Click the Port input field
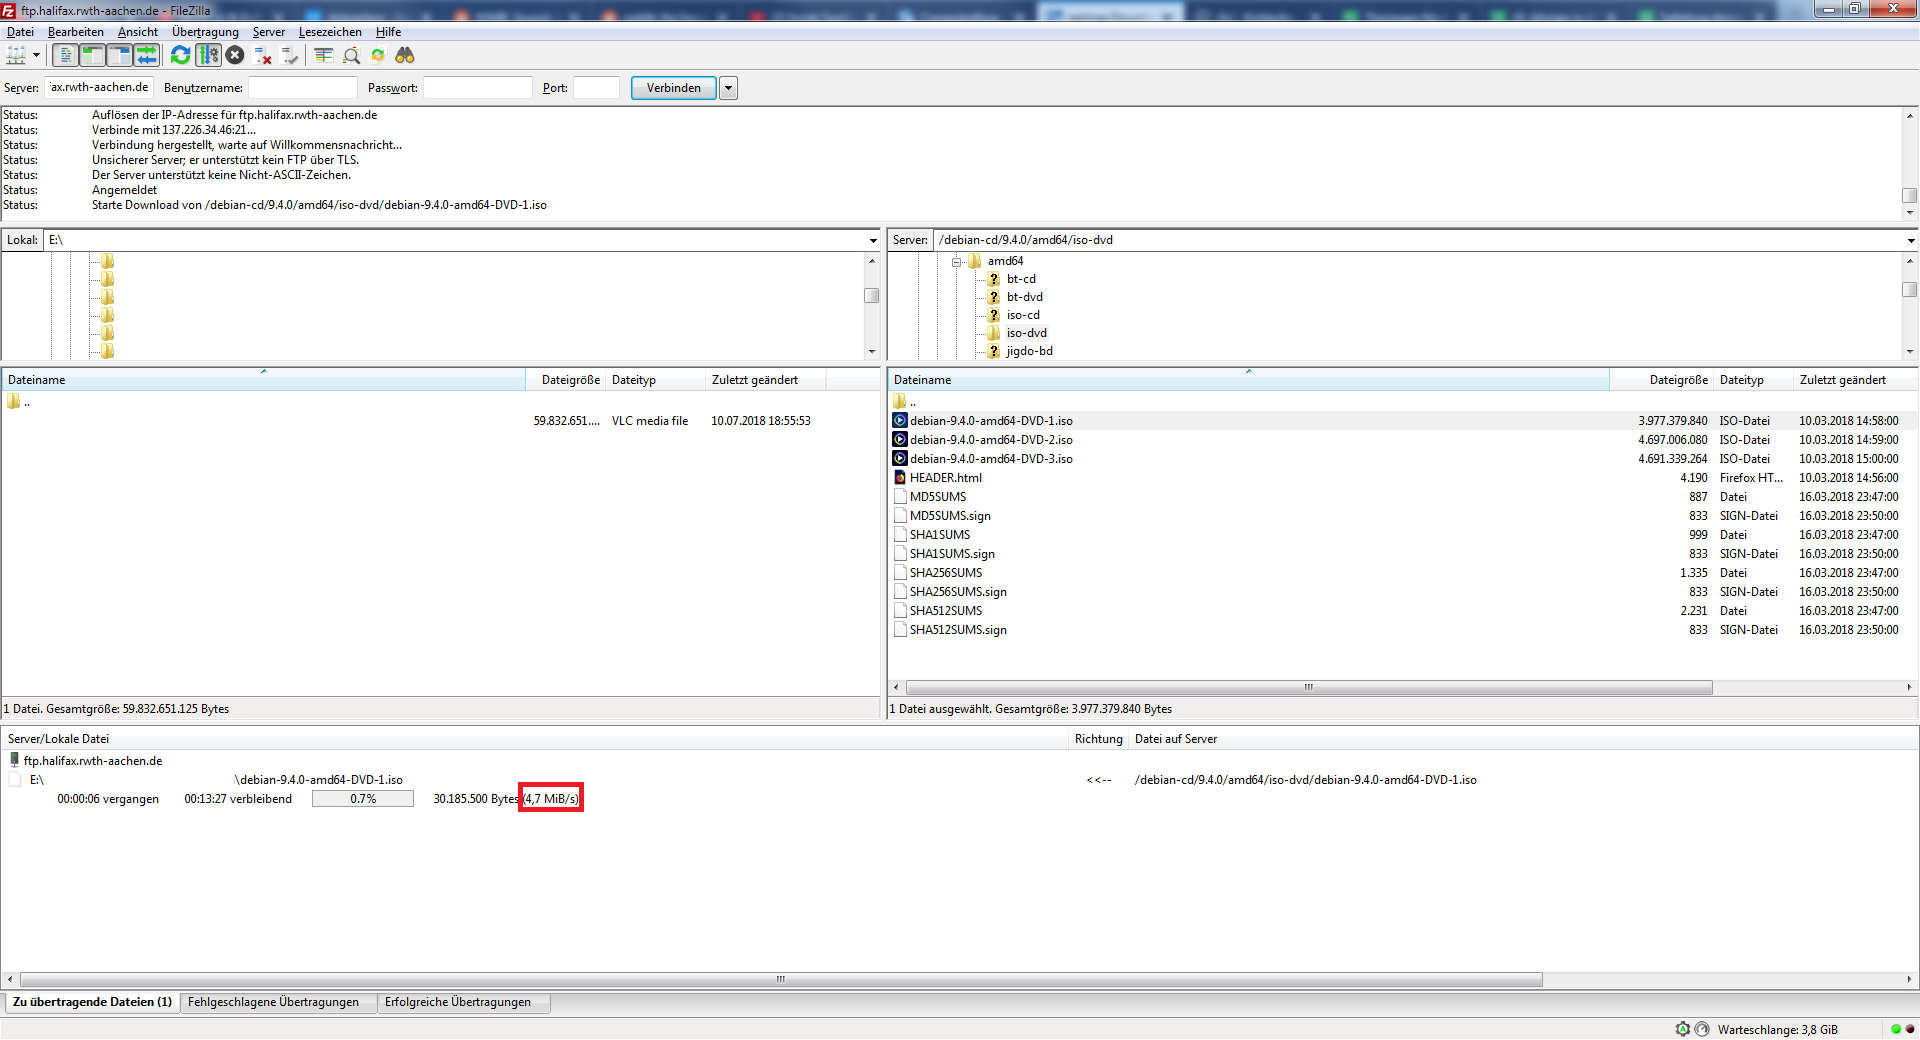This screenshot has width=1920, height=1040. 597,88
